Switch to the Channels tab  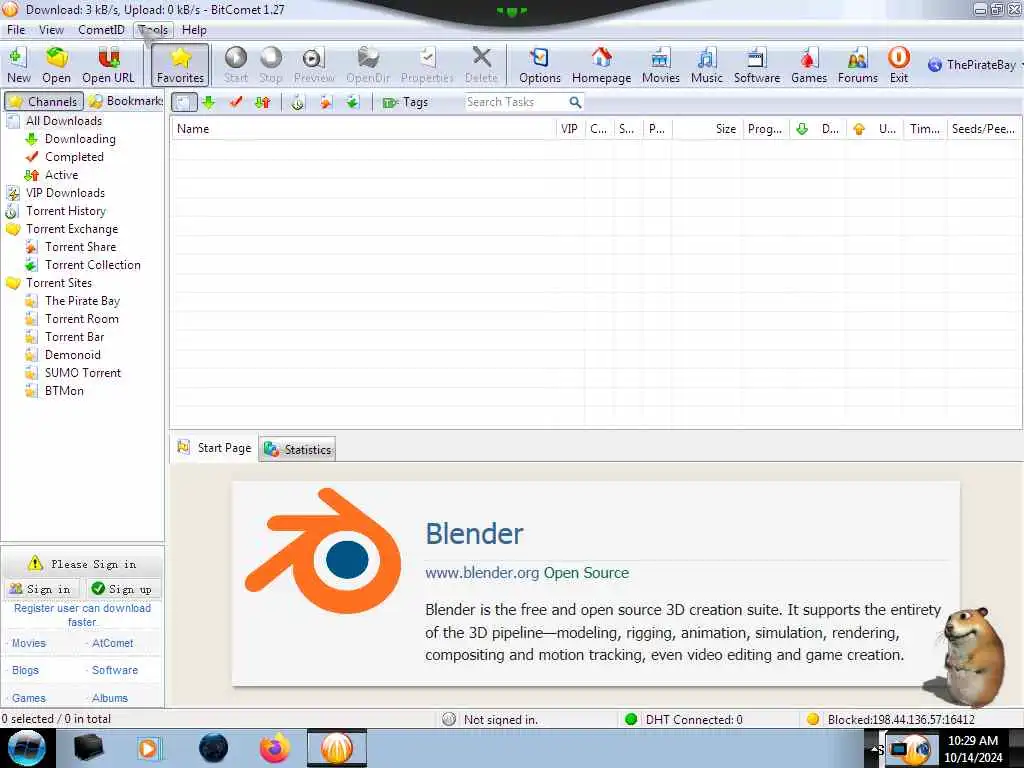click(44, 101)
